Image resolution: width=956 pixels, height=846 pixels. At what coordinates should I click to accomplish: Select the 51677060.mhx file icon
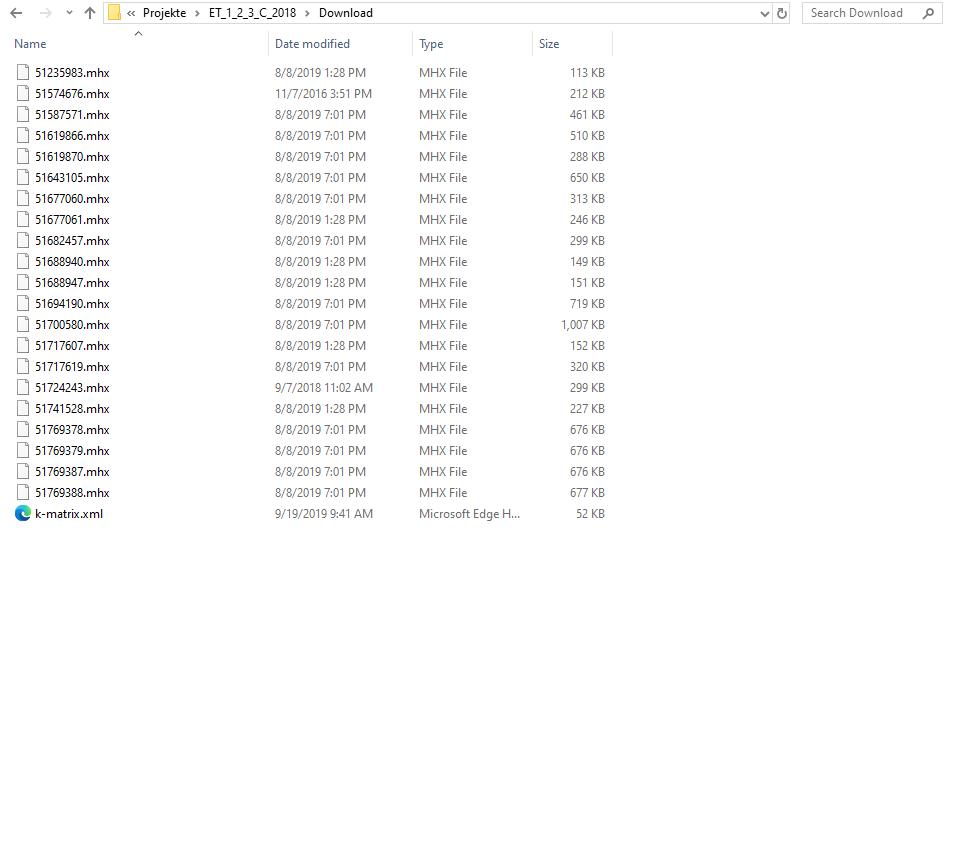coord(23,199)
